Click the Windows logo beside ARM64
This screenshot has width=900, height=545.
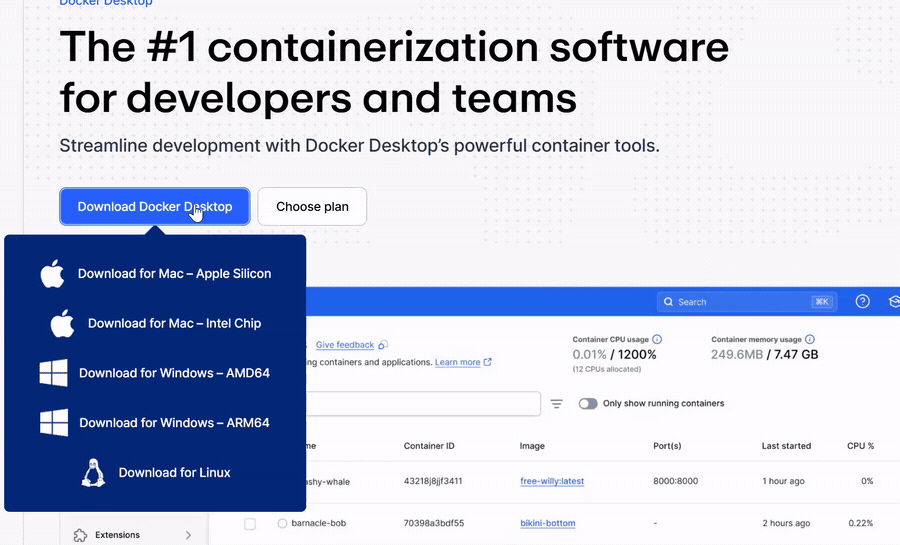click(54, 423)
